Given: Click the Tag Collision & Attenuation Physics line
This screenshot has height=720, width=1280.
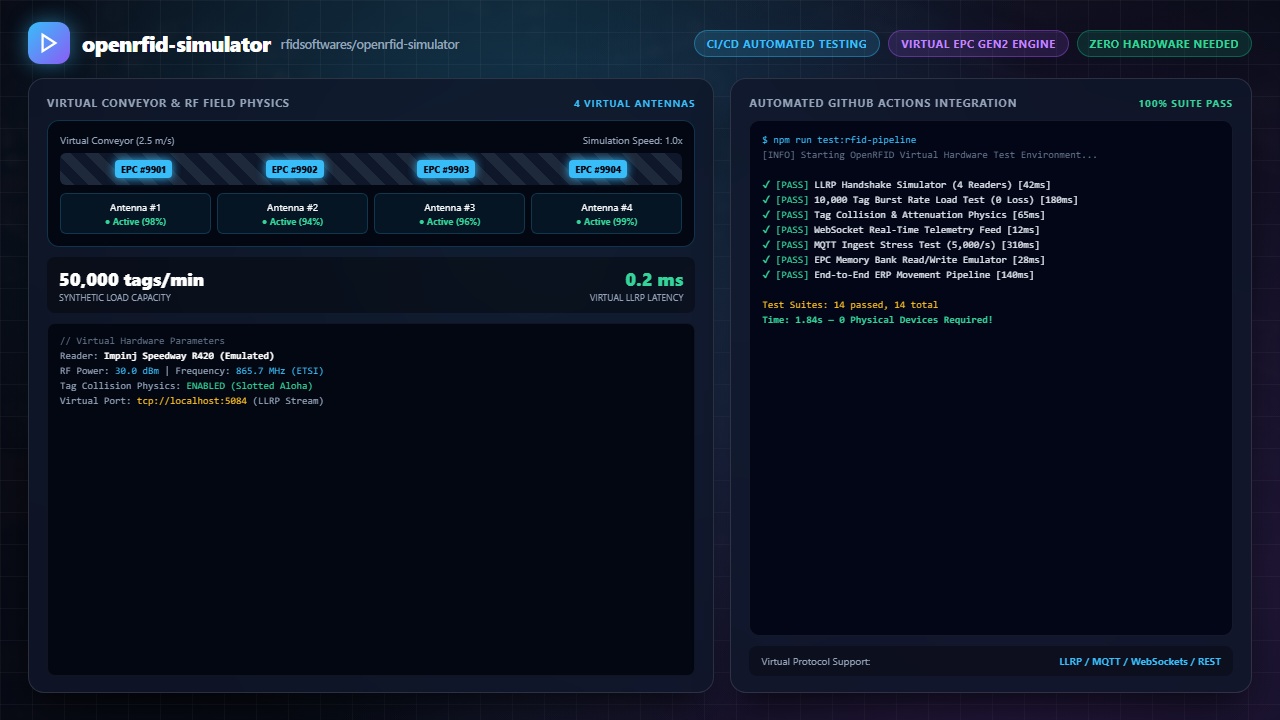Looking at the screenshot, I should (903, 215).
